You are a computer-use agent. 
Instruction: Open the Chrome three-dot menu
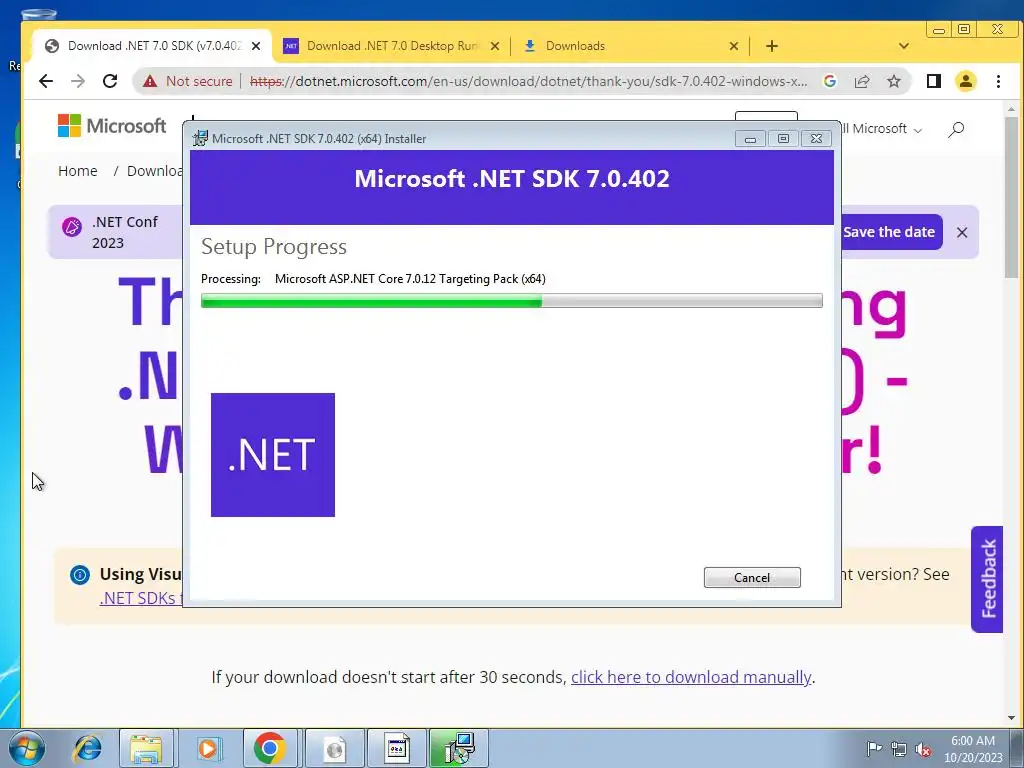999,81
